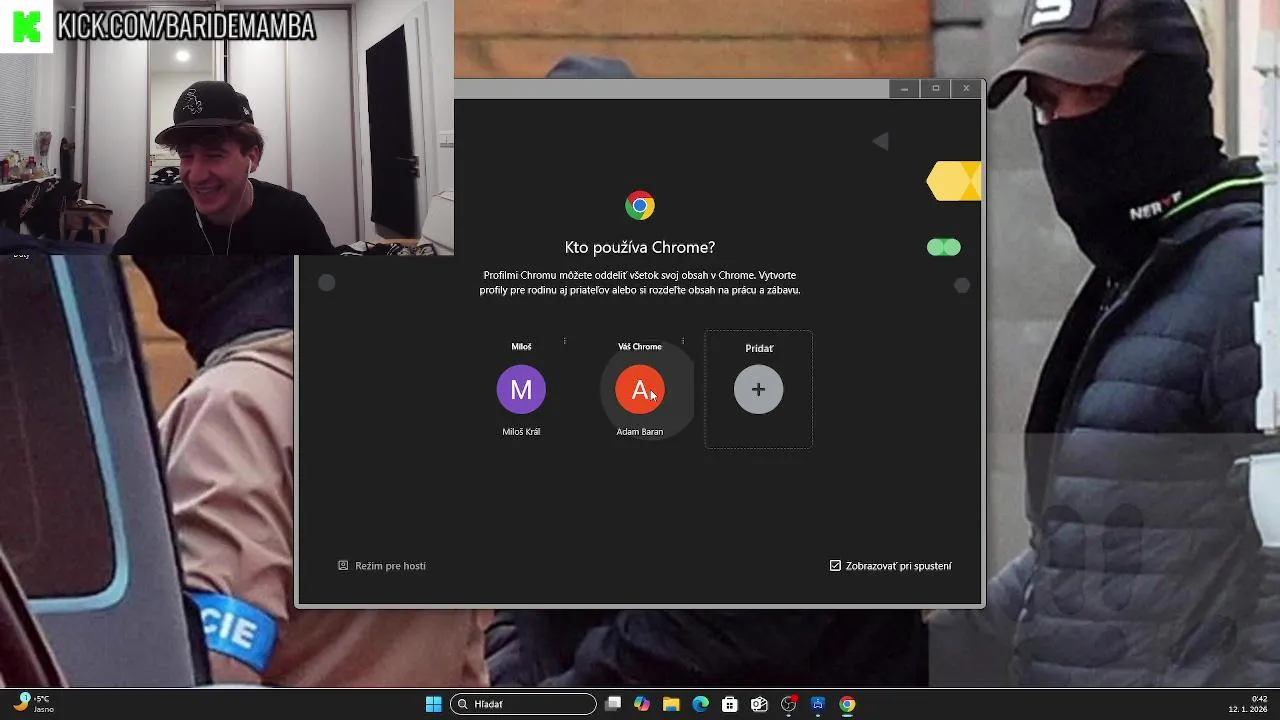Open OBS Studio from the taskbar
Screen dimensions: 1280x720
[789, 704]
